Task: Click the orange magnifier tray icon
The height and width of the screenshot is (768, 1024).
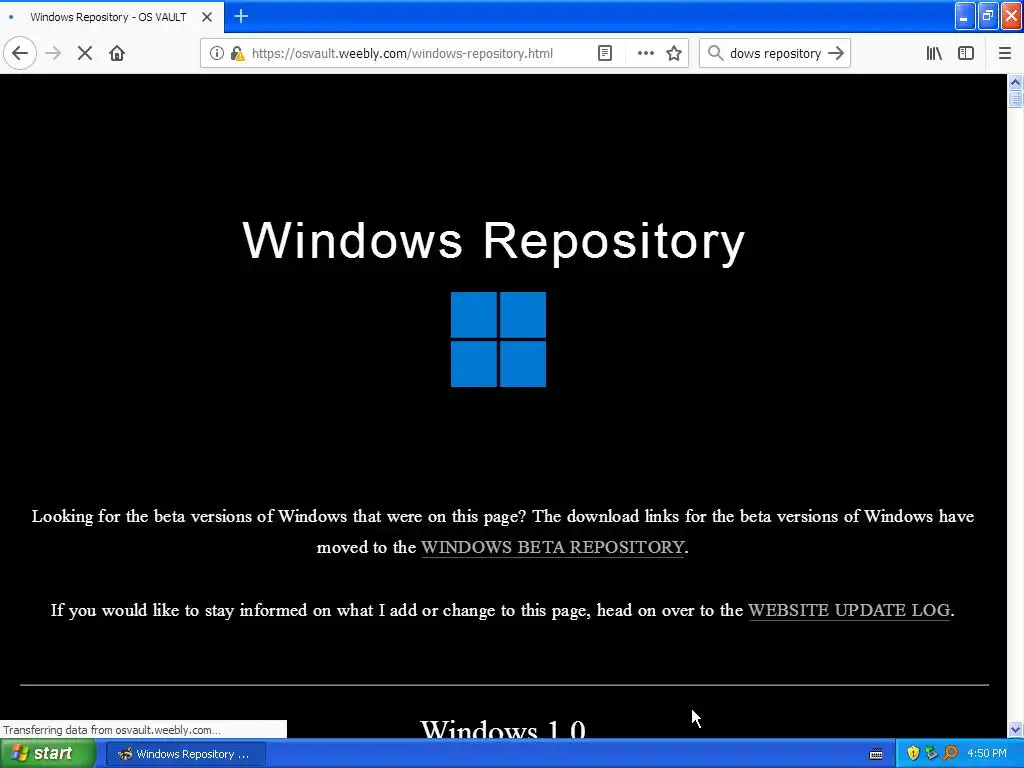Action: (950, 754)
